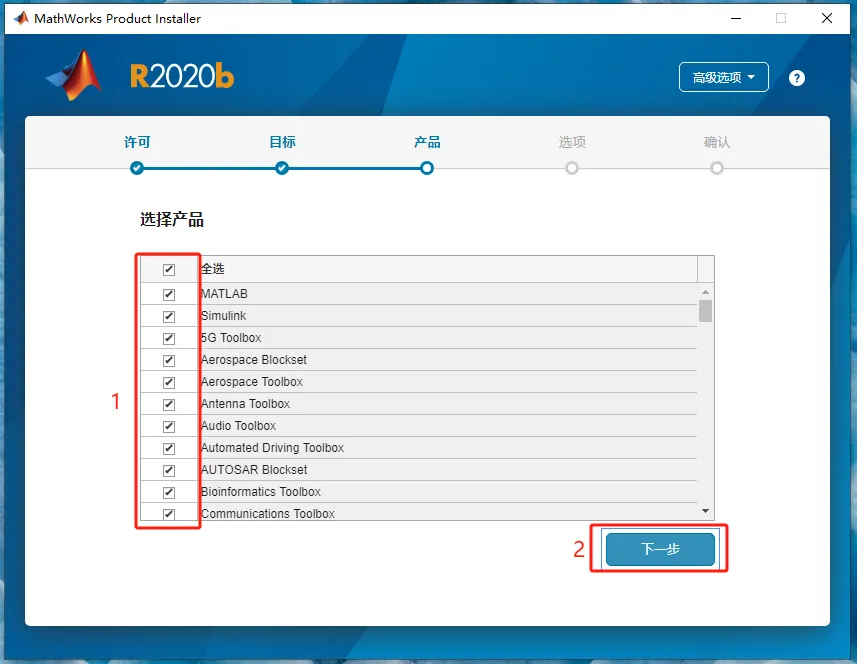Screen dimensions: 857x664
Task: Select the 产品 step label
Action: pos(427,142)
